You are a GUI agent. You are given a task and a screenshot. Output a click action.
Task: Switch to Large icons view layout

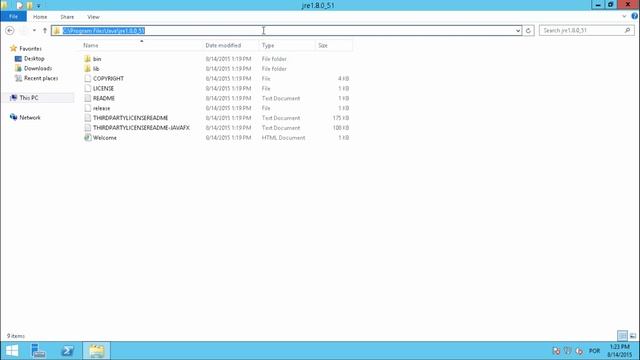633,336
